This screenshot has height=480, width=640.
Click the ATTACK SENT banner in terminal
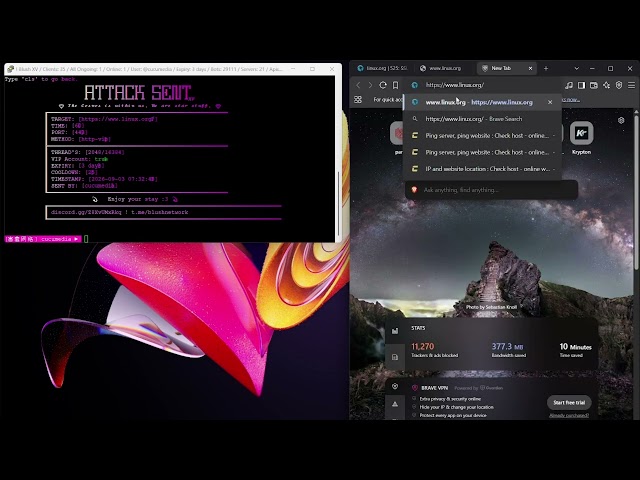pyautogui.click(x=138, y=93)
